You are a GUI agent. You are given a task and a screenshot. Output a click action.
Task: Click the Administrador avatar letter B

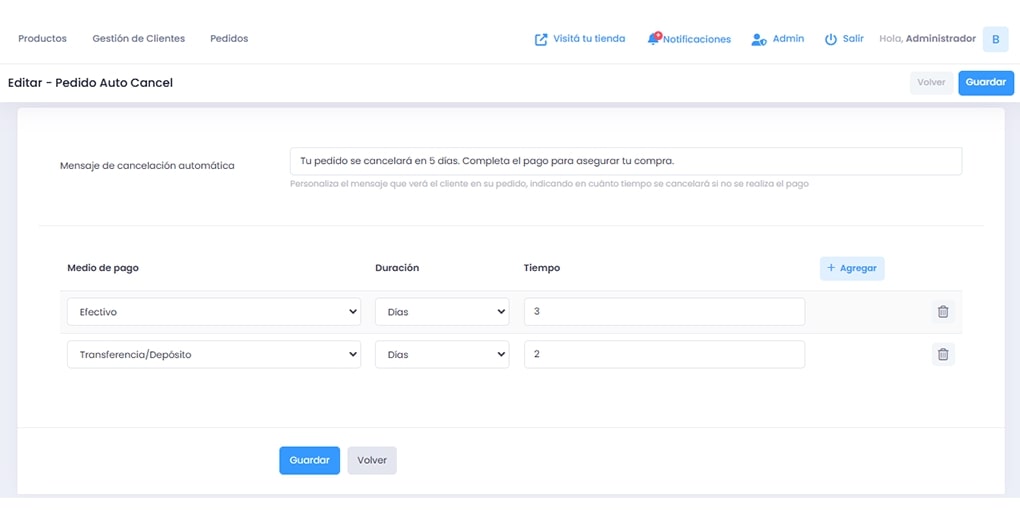point(995,39)
